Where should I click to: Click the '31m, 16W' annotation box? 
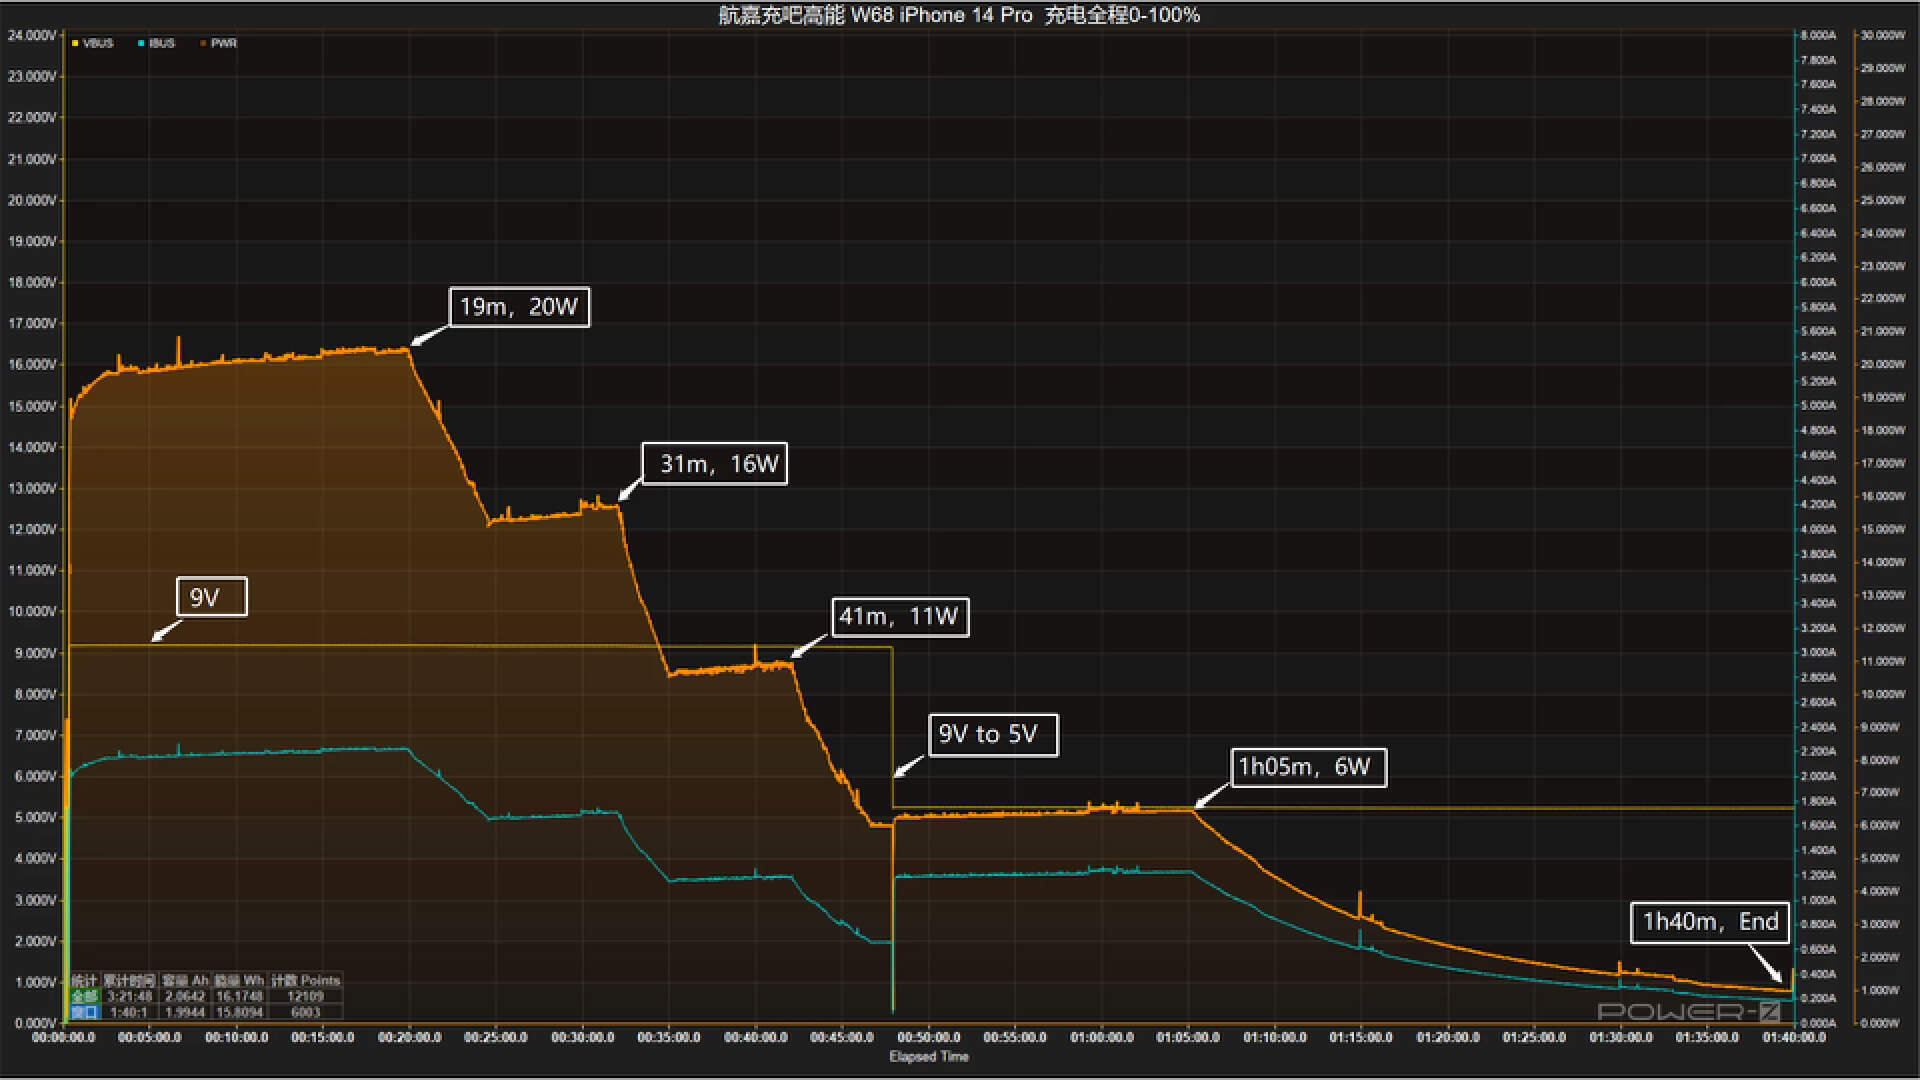714,464
